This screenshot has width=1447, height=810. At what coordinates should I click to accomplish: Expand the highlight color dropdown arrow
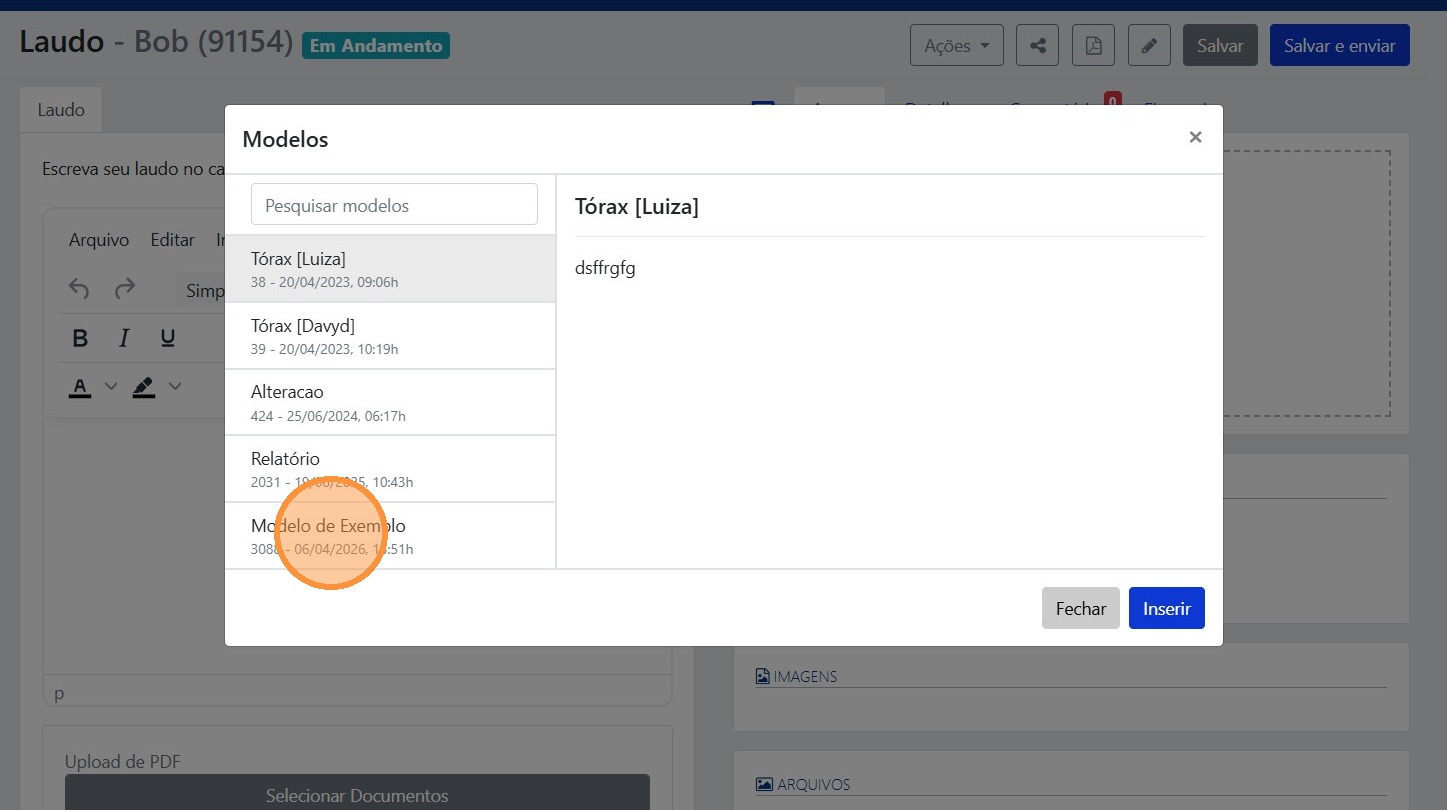tap(175, 386)
